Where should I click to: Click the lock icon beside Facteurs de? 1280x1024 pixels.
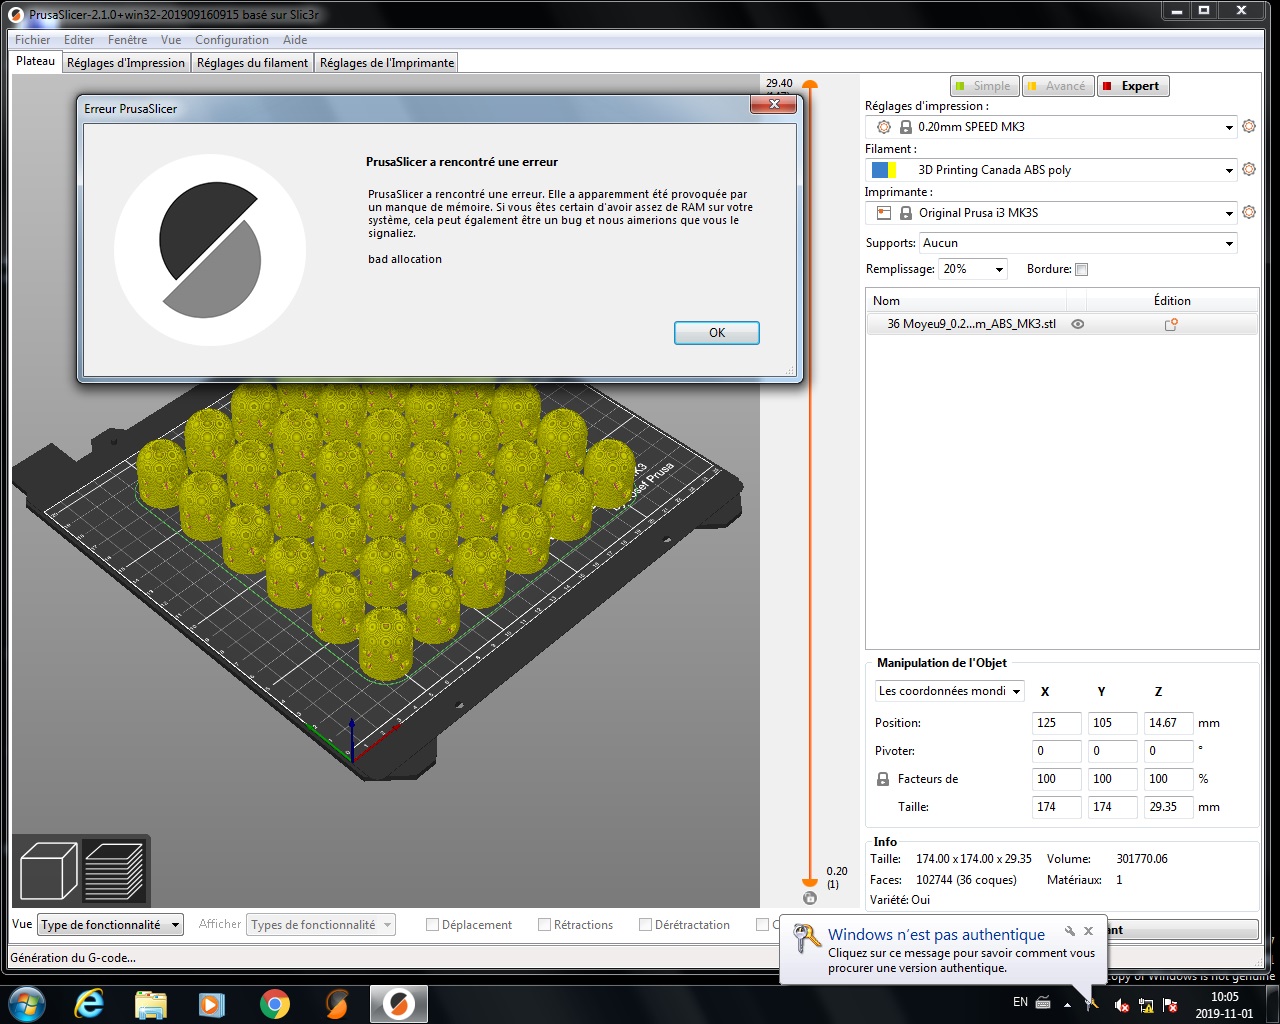click(883, 779)
